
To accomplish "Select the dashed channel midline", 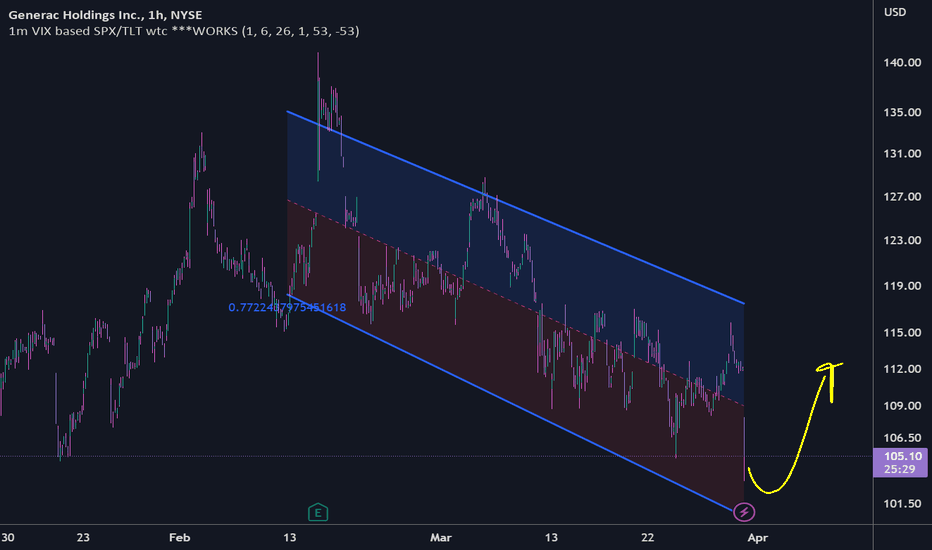I will (x=515, y=303).
